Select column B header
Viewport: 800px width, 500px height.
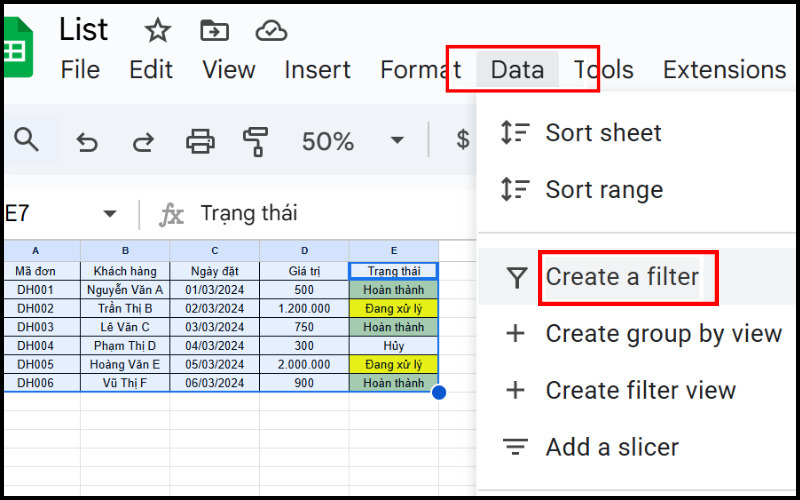pos(125,251)
